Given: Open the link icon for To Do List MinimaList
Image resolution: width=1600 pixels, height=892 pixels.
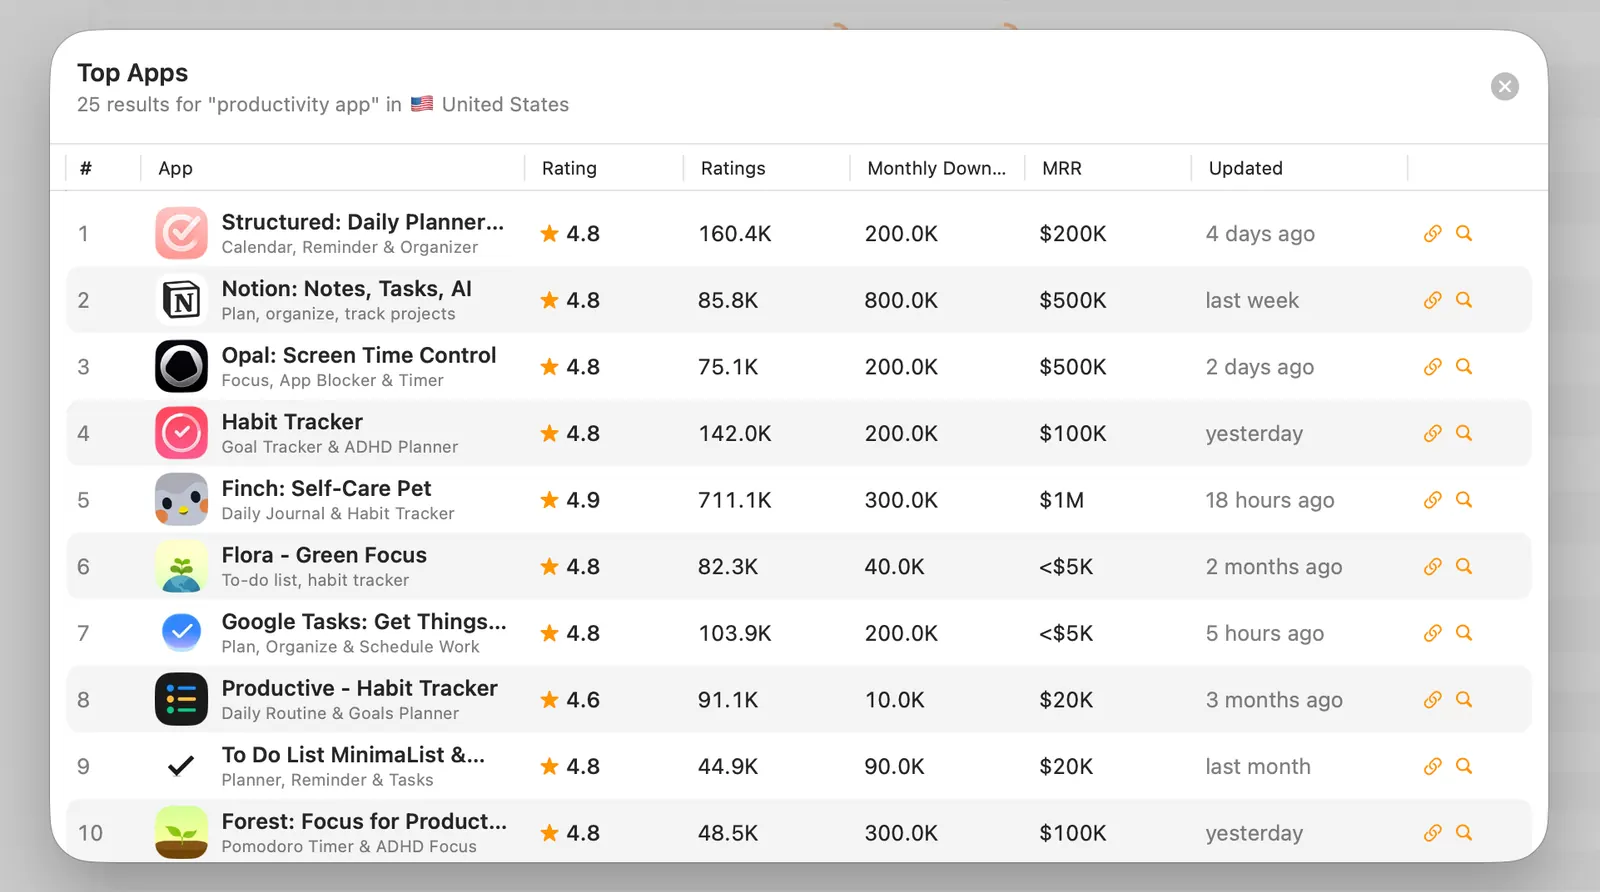Looking at the screenshot, I should pos(1432,766).
